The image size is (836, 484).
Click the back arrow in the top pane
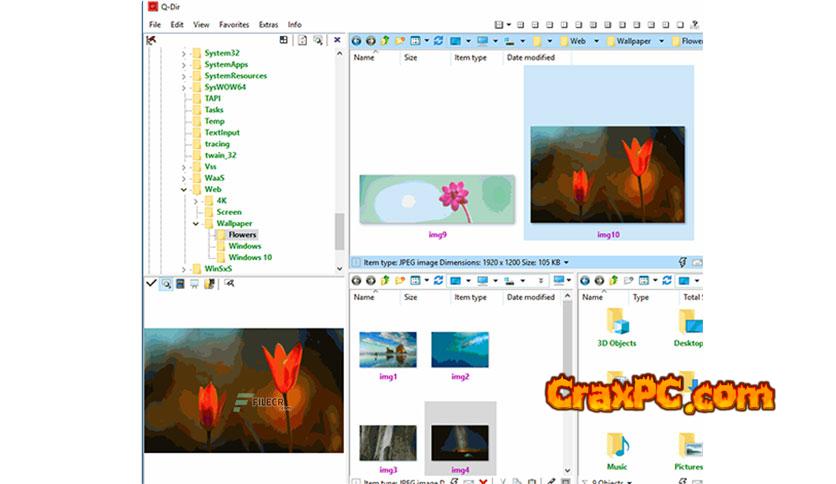357,41
